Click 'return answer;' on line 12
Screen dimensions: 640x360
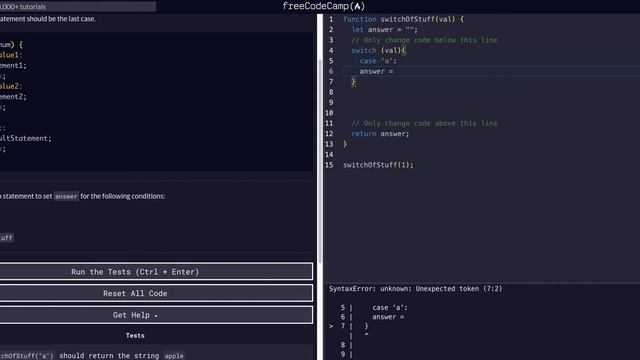380,134
